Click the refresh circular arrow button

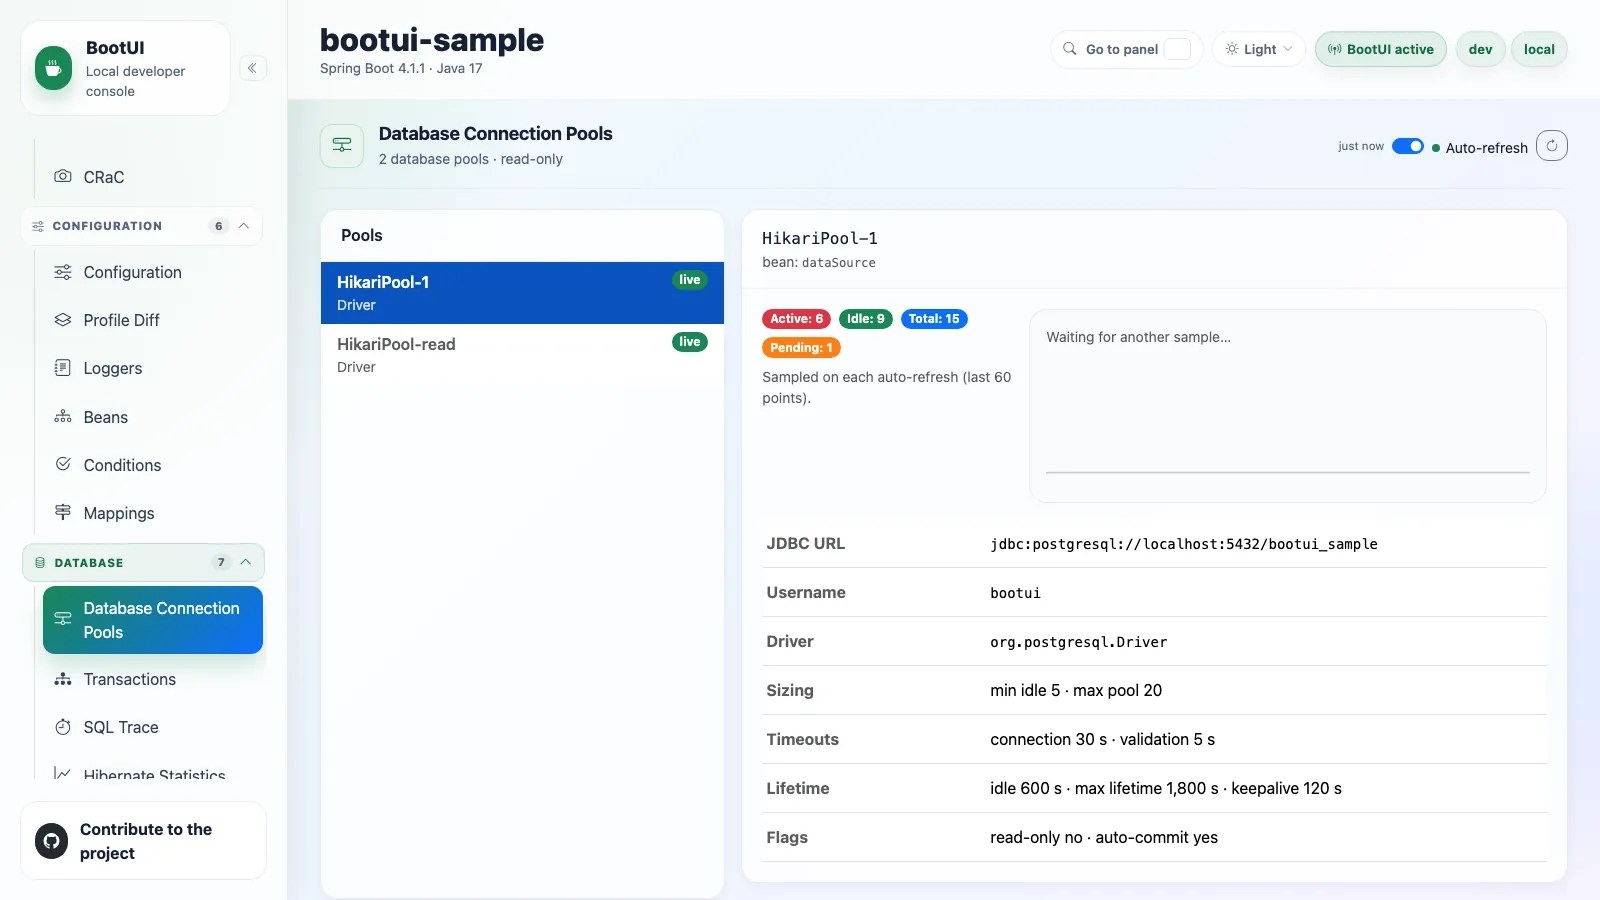[1552, 146]
